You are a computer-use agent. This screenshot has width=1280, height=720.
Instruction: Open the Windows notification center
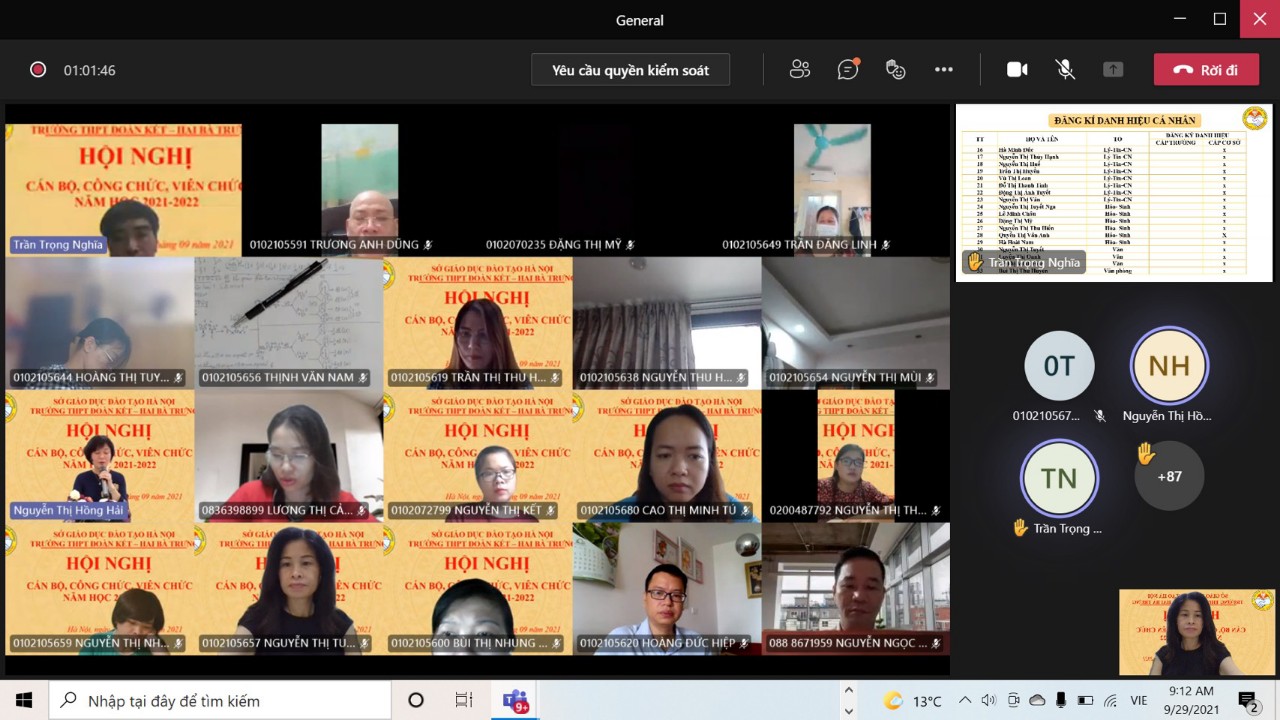[x=1248, y=700]
